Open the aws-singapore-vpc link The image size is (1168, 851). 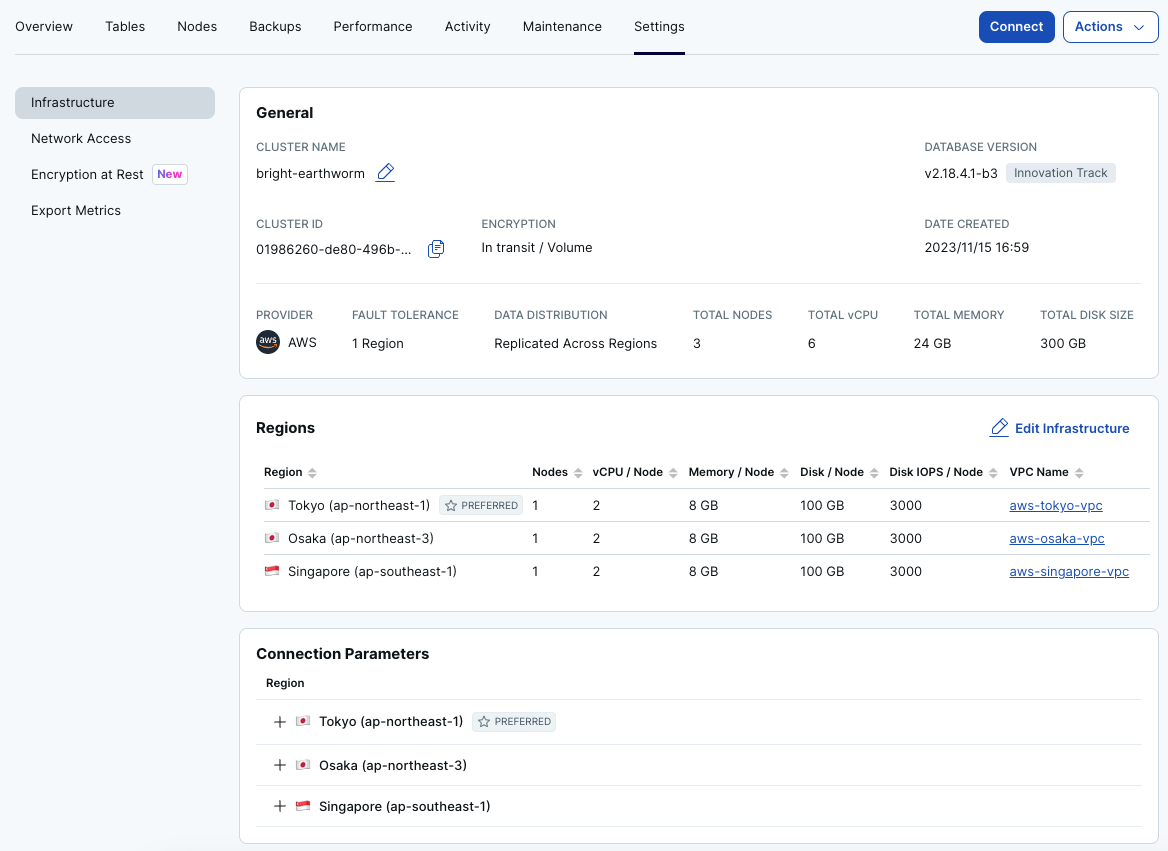click(1069, 571)
